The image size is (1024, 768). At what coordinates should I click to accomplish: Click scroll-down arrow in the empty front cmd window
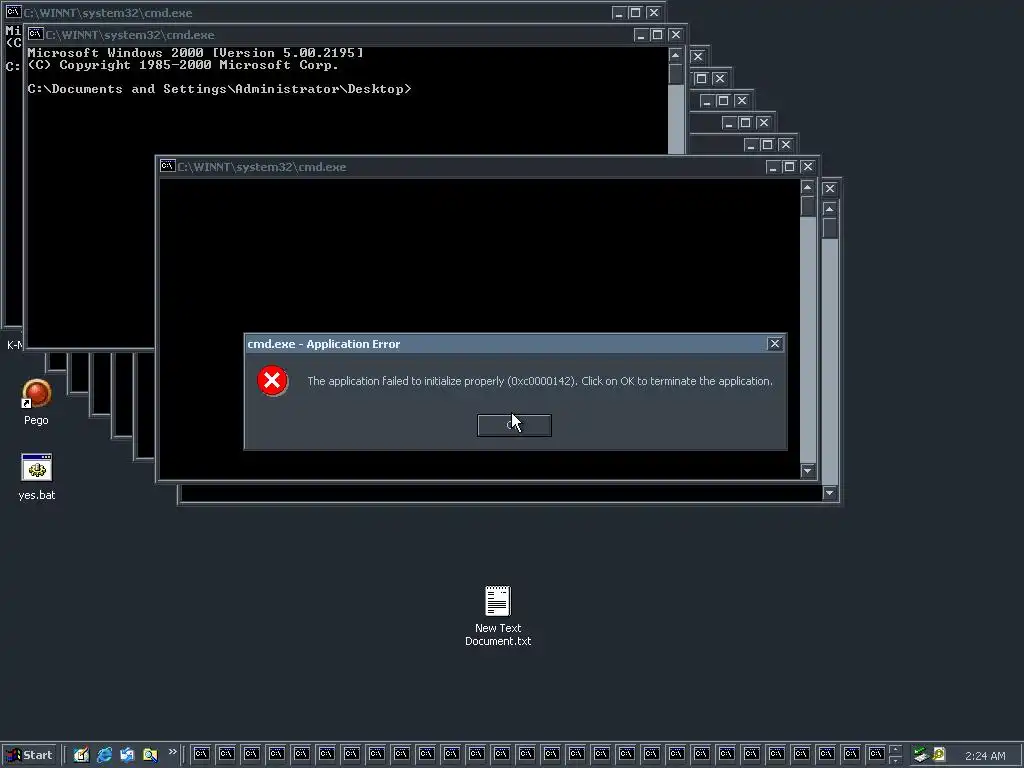point(808,470)
